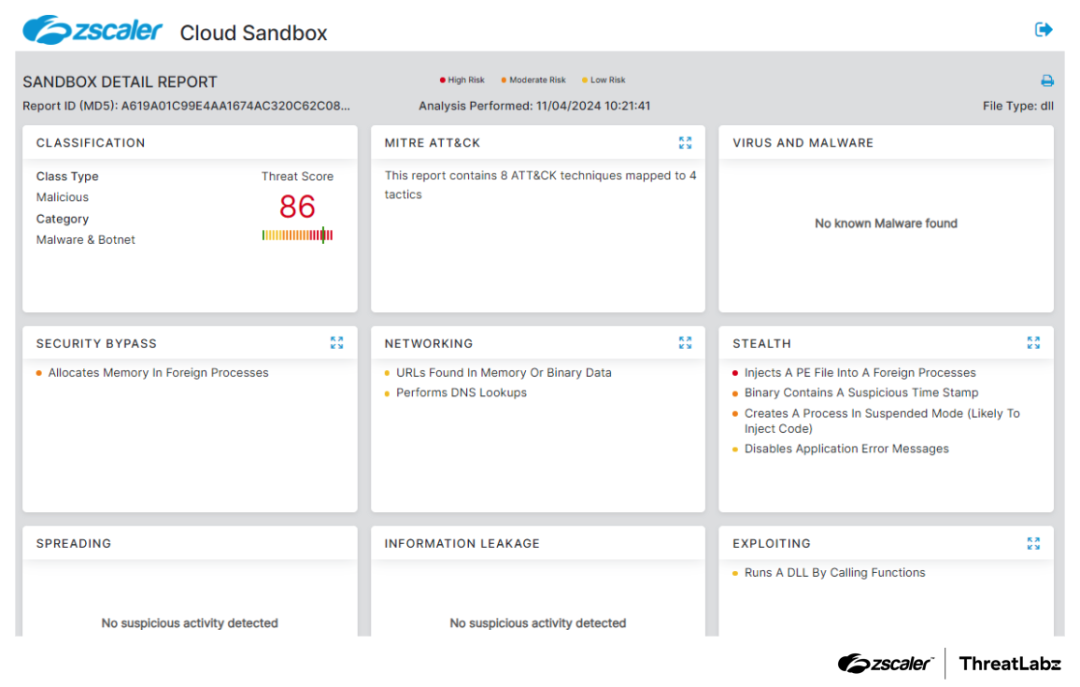Click the Report ID MD5 hash text
The width and height of the screenshot is (1080, 687).
236,106
